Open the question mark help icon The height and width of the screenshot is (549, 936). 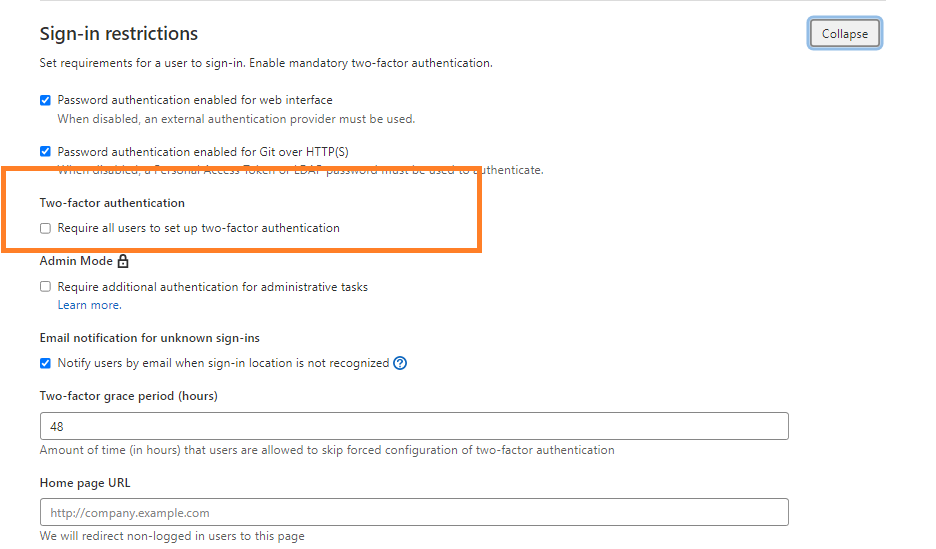pyautogui.click(x=400, y=363)
